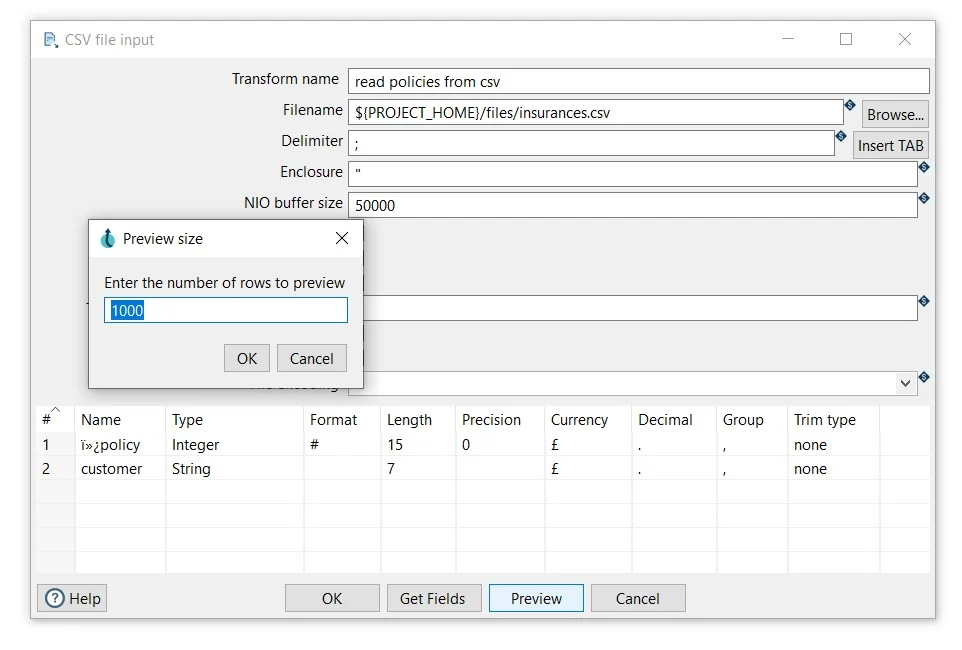Open variables for the Delimiter field
Image resolution: width=962 pixels, height=650 pixels.
point(841,136)
